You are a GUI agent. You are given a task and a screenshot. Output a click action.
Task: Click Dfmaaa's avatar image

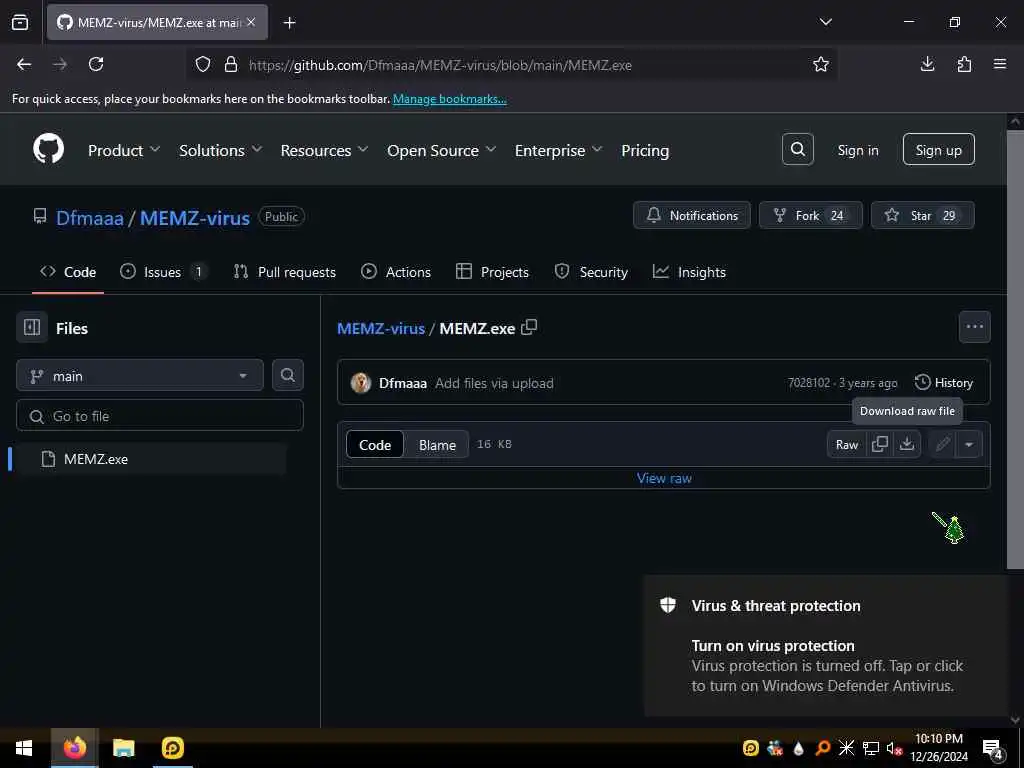(x=360, y=383)
